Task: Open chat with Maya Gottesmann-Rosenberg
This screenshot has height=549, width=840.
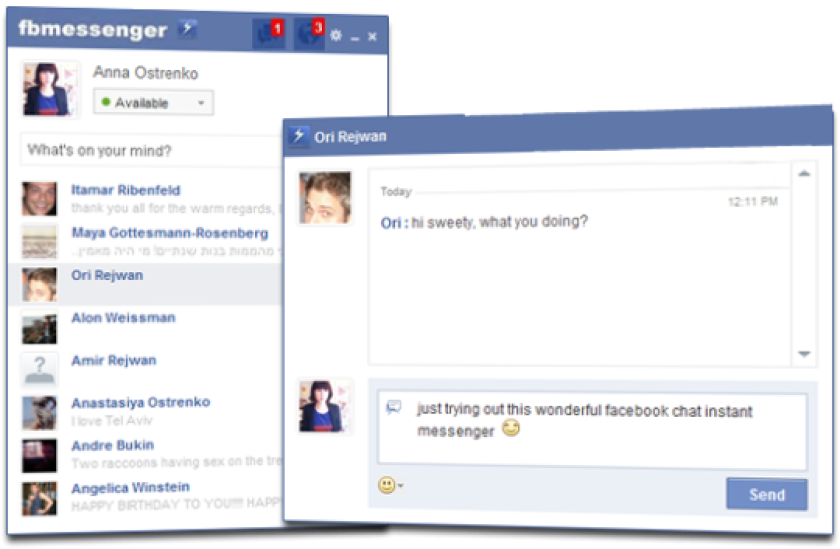Action: pos(170,233)
